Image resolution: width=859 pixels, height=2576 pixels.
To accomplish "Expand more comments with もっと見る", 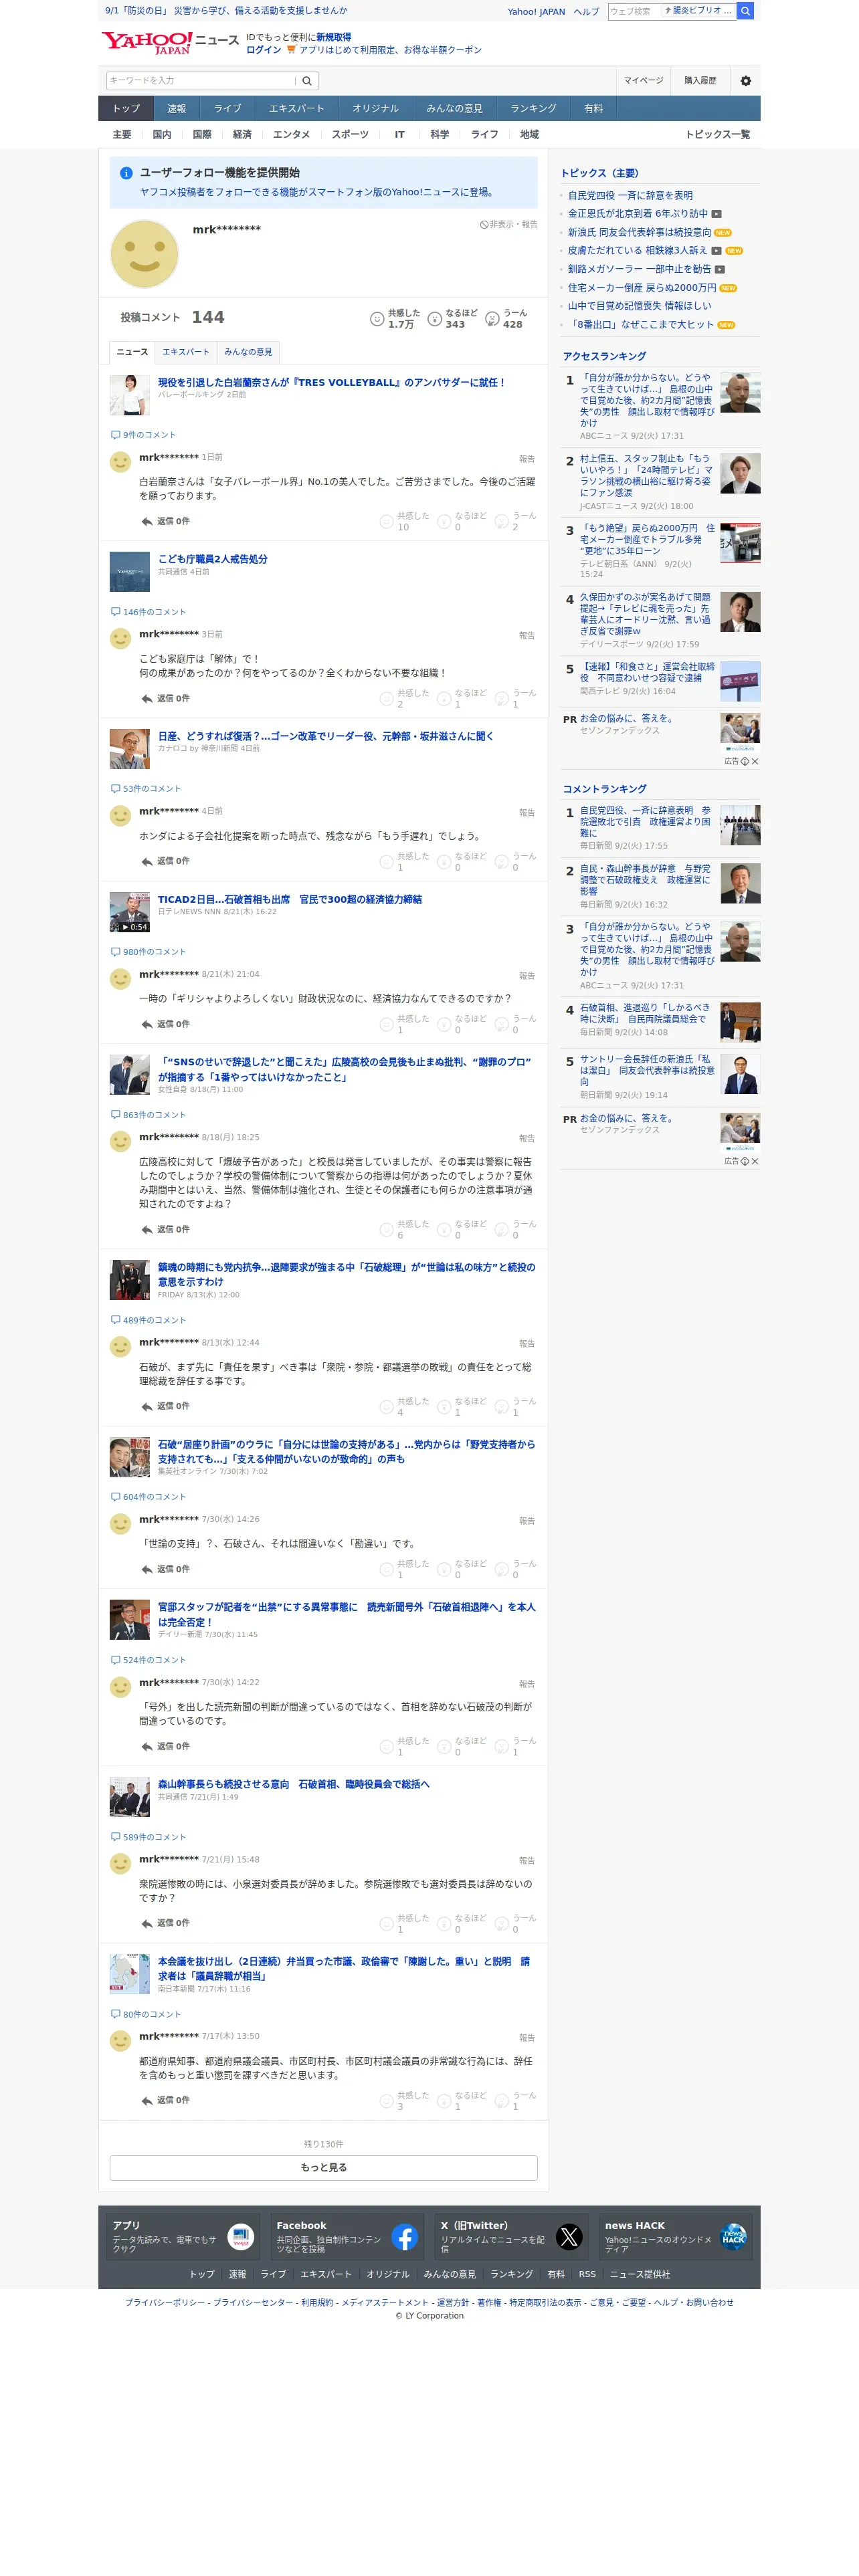I will click(x=323, y=2167).
